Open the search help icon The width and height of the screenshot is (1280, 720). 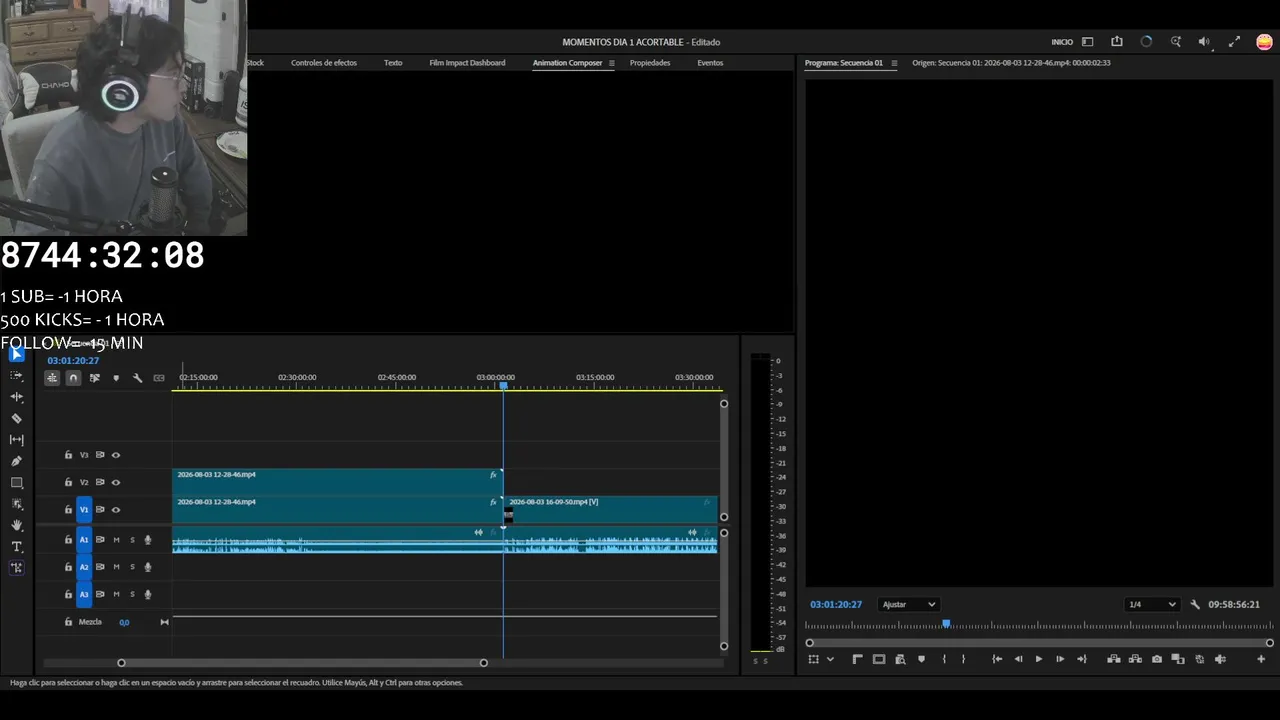tap(1176, 42)
